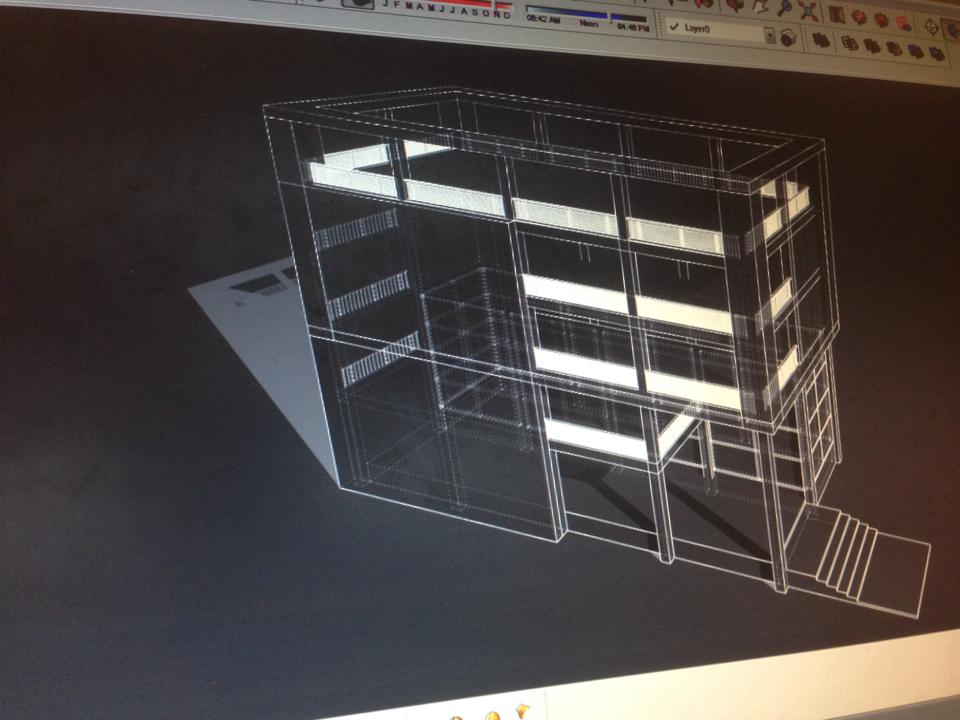Switch to Shaded face style
The height and width of the screenshot is (720, 960).
pyautogui.click(x=894, y=48)
